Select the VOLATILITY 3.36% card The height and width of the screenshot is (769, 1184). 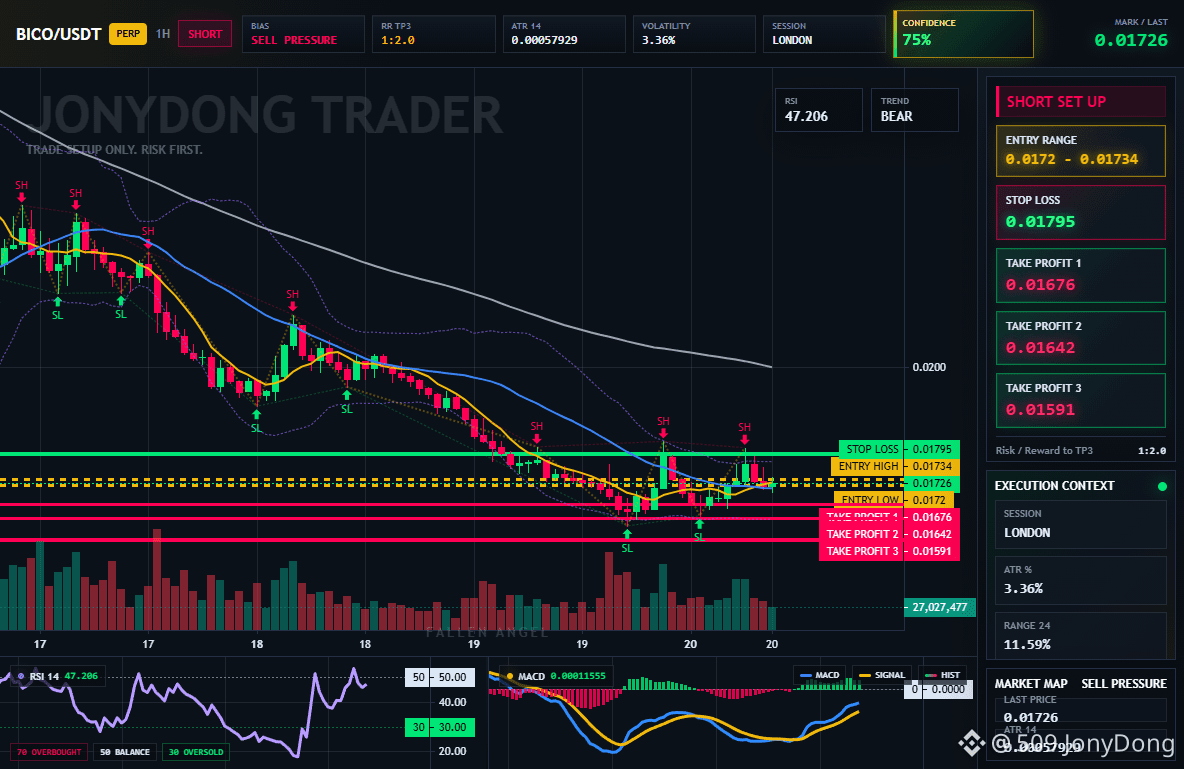(x=694, y=34)
